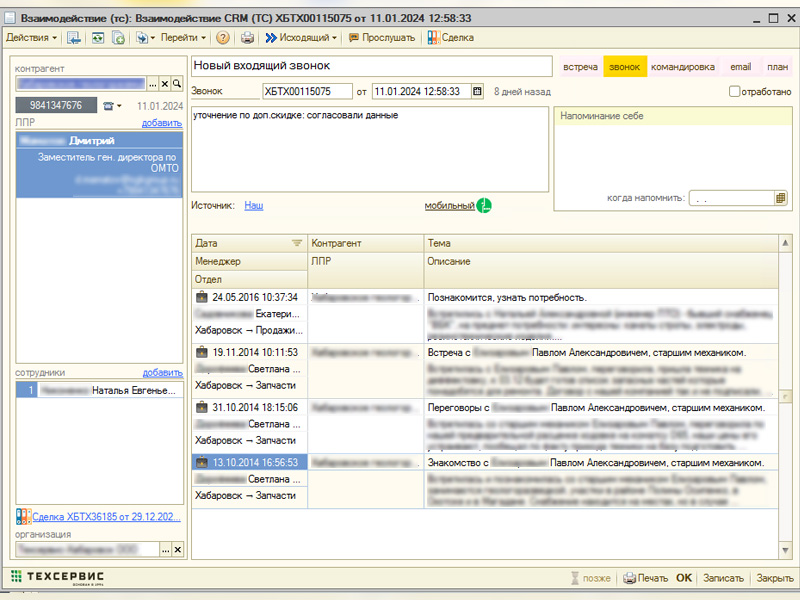This screenshot has height=600, width=800.
Task: Click the Сделка toolbar button
Action: [x=451, y=38]
